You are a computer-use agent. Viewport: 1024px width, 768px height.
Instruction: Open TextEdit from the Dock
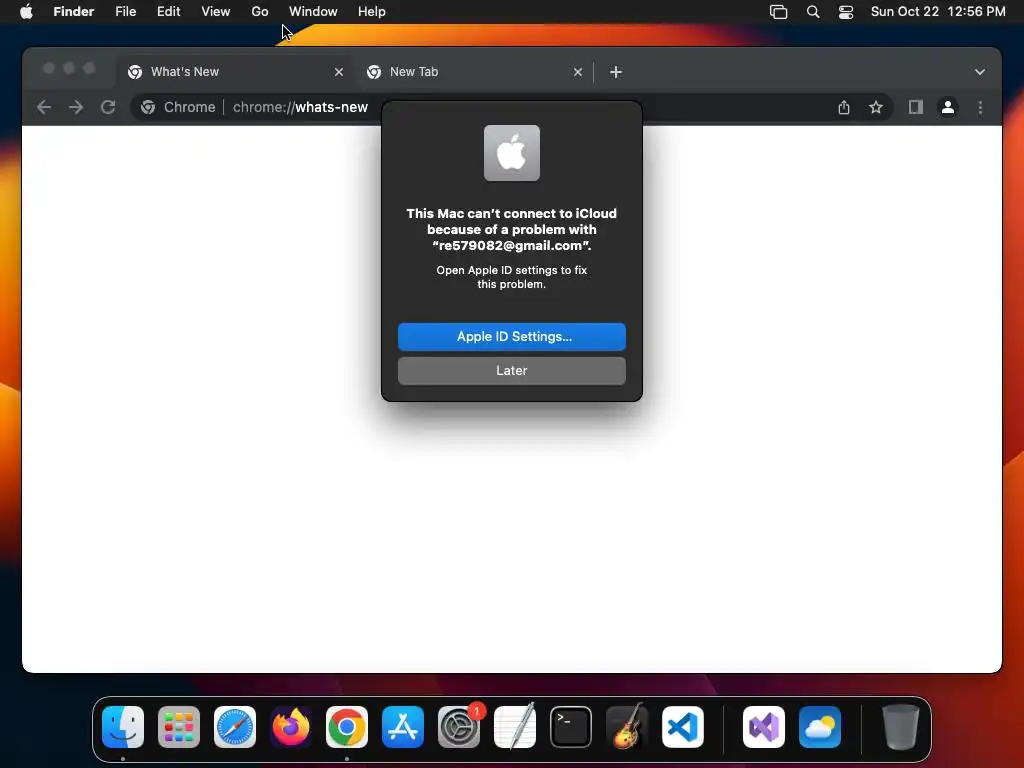(515, 727)
